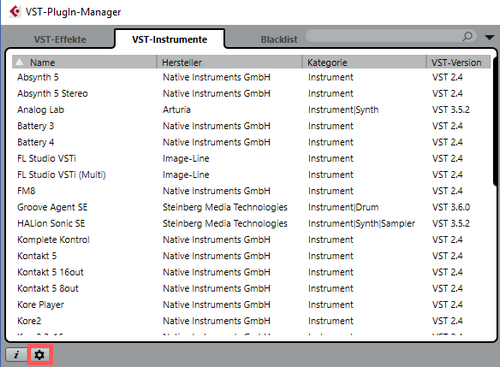Viewport: 500px width, 367px height.
Task: Select HALion Sonic SE plug-in row
Action: click(x=251, y=223)
